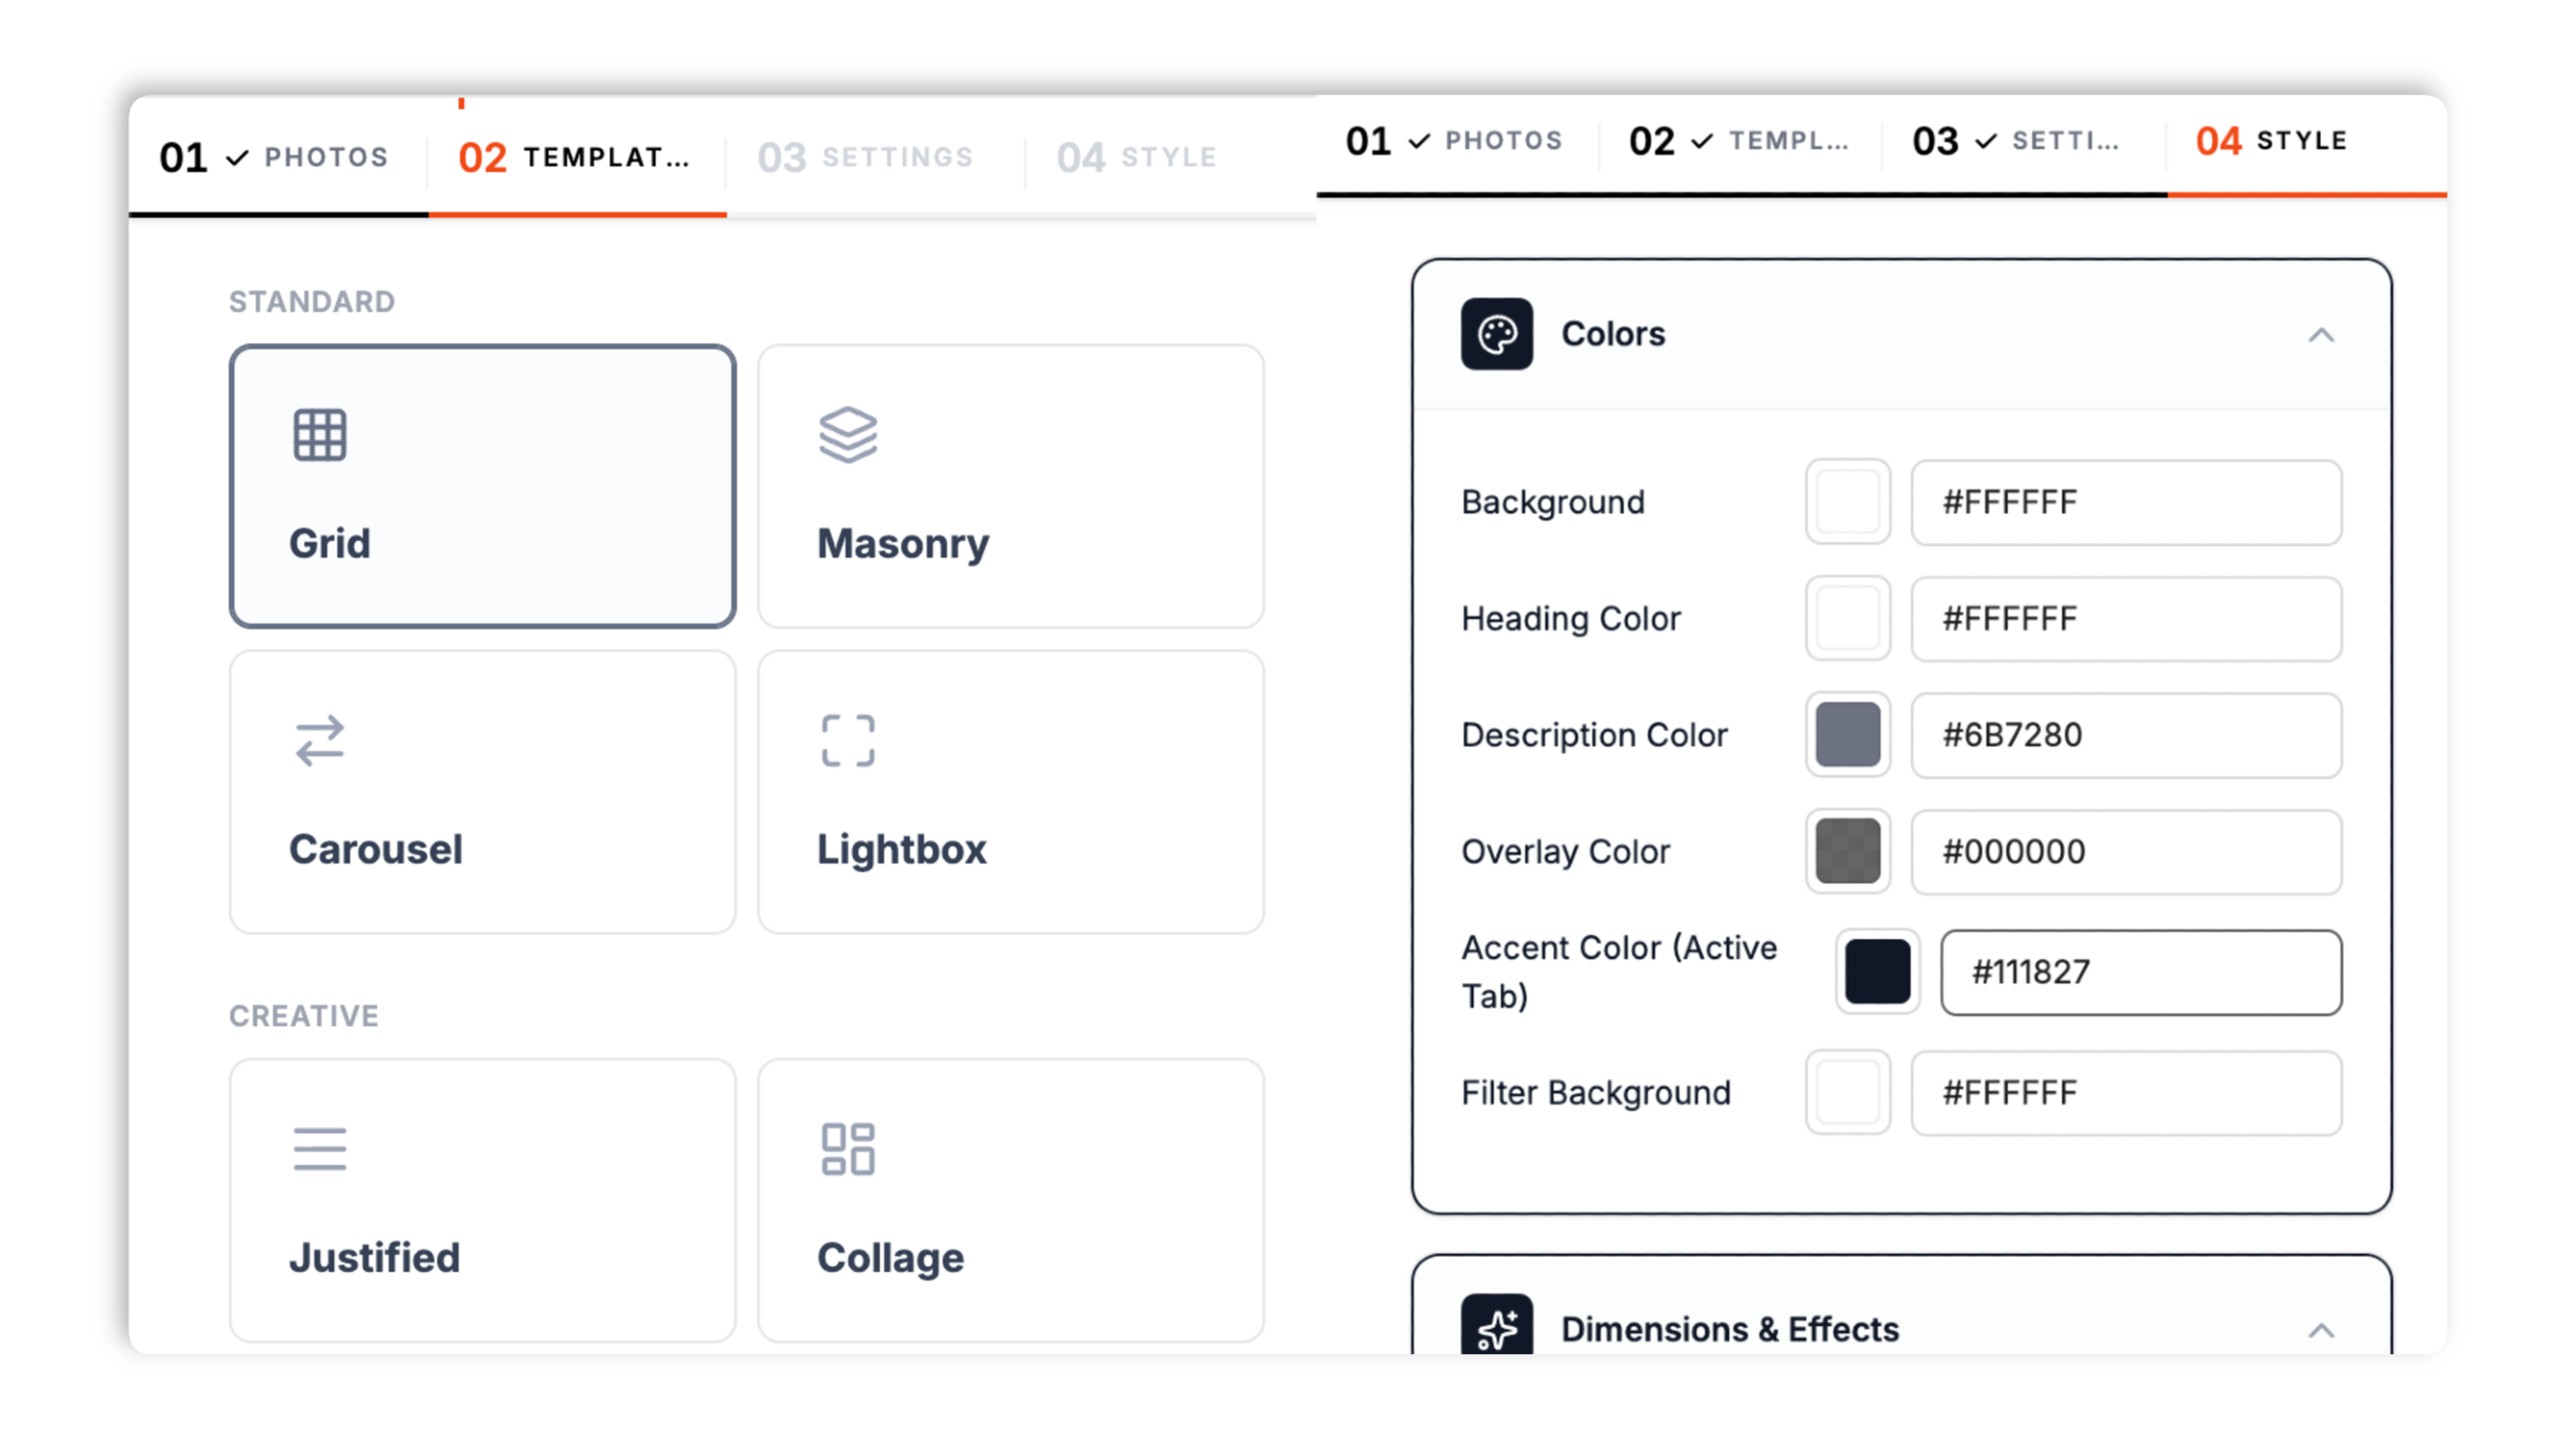The image size is (2576, 1449).
Task: Collapse the Dimensions & Effects section
Action: pyautogui.click(x=2321, y=1331)
